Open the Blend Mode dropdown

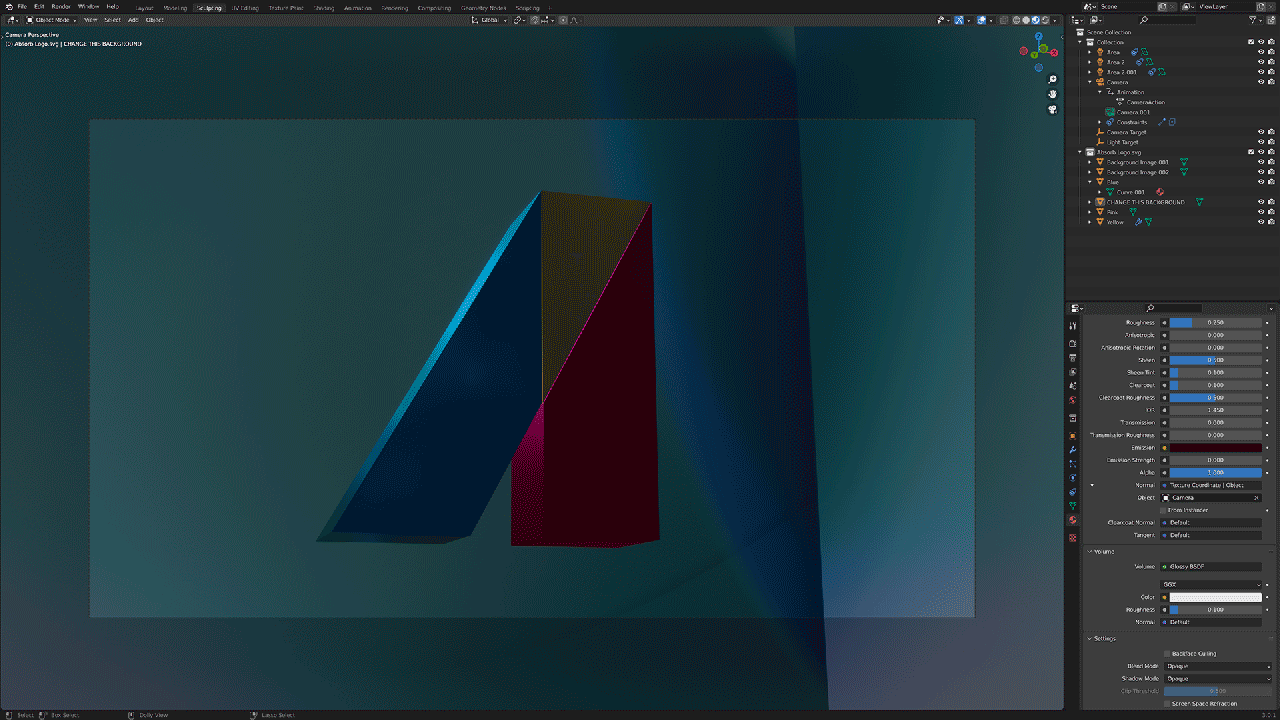pos(1218,666)
